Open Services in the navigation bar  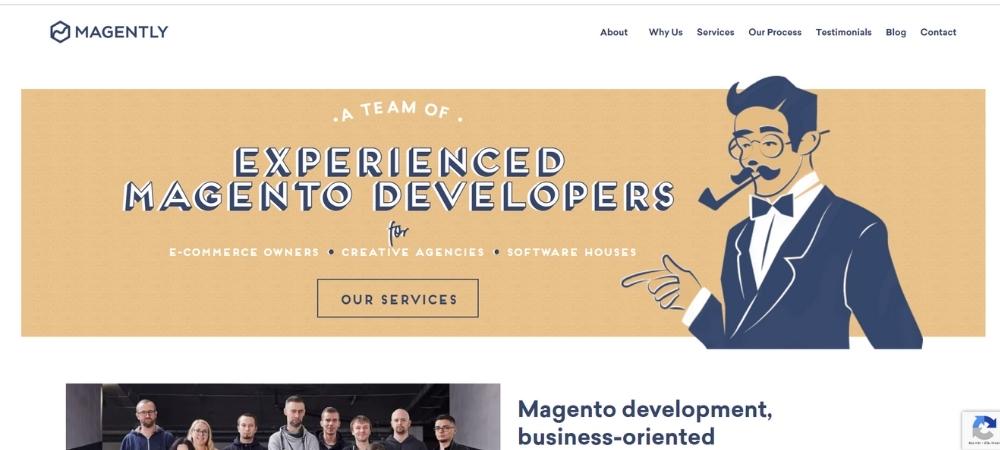[x=715, y=32]
